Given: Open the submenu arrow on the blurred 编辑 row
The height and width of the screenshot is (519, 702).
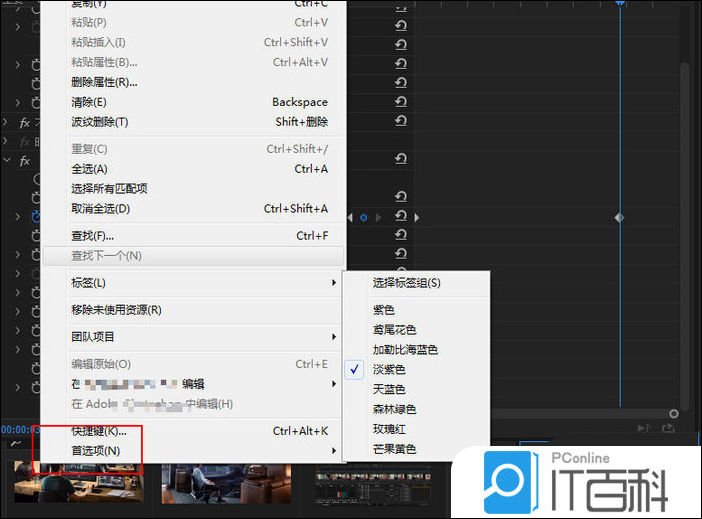Looking at the screenshot, I should 334,384.
